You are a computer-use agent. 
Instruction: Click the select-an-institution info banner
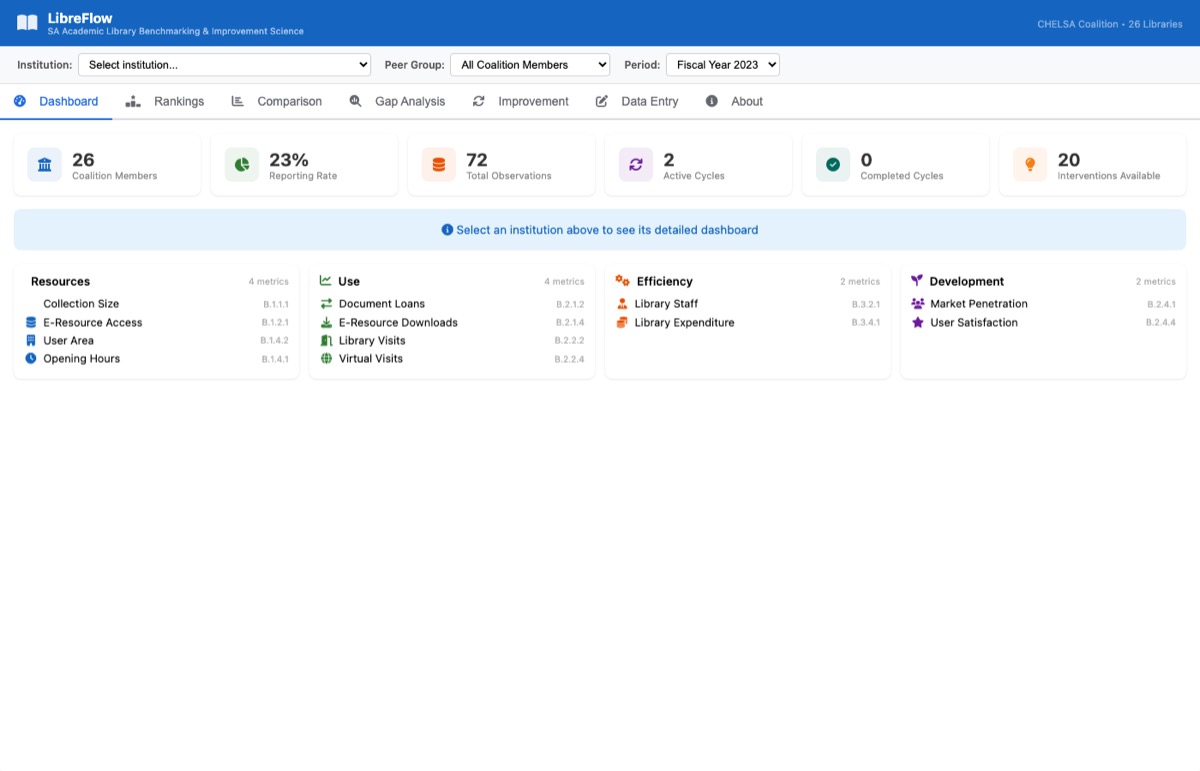(x=599, y=229)
